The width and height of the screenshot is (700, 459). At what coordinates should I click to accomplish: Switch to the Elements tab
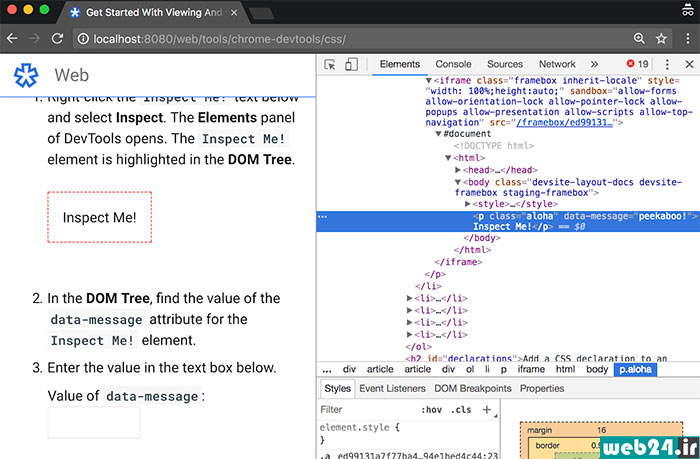coord(400,64)
